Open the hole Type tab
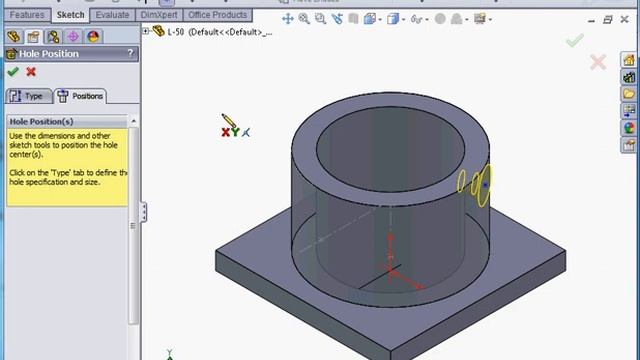This screenshot has height=360, width=640. point(29,96)
